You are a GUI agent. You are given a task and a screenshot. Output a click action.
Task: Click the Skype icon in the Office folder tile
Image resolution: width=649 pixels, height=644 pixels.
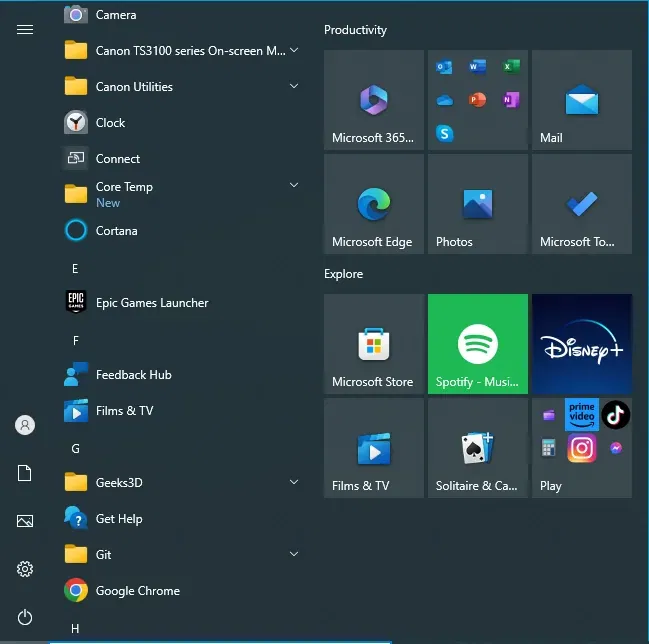[445, 133]
